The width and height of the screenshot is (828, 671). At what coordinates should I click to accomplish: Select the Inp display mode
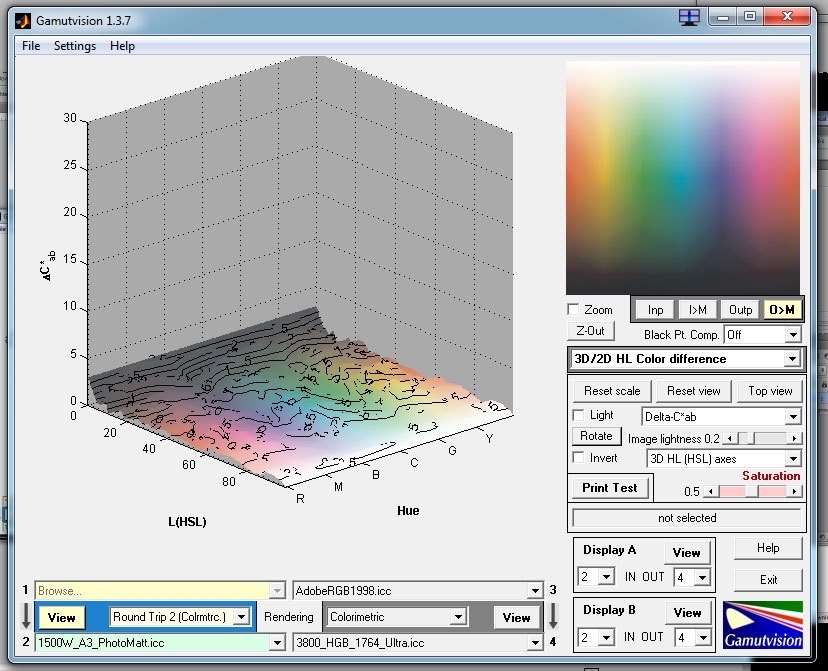(655, 310)
